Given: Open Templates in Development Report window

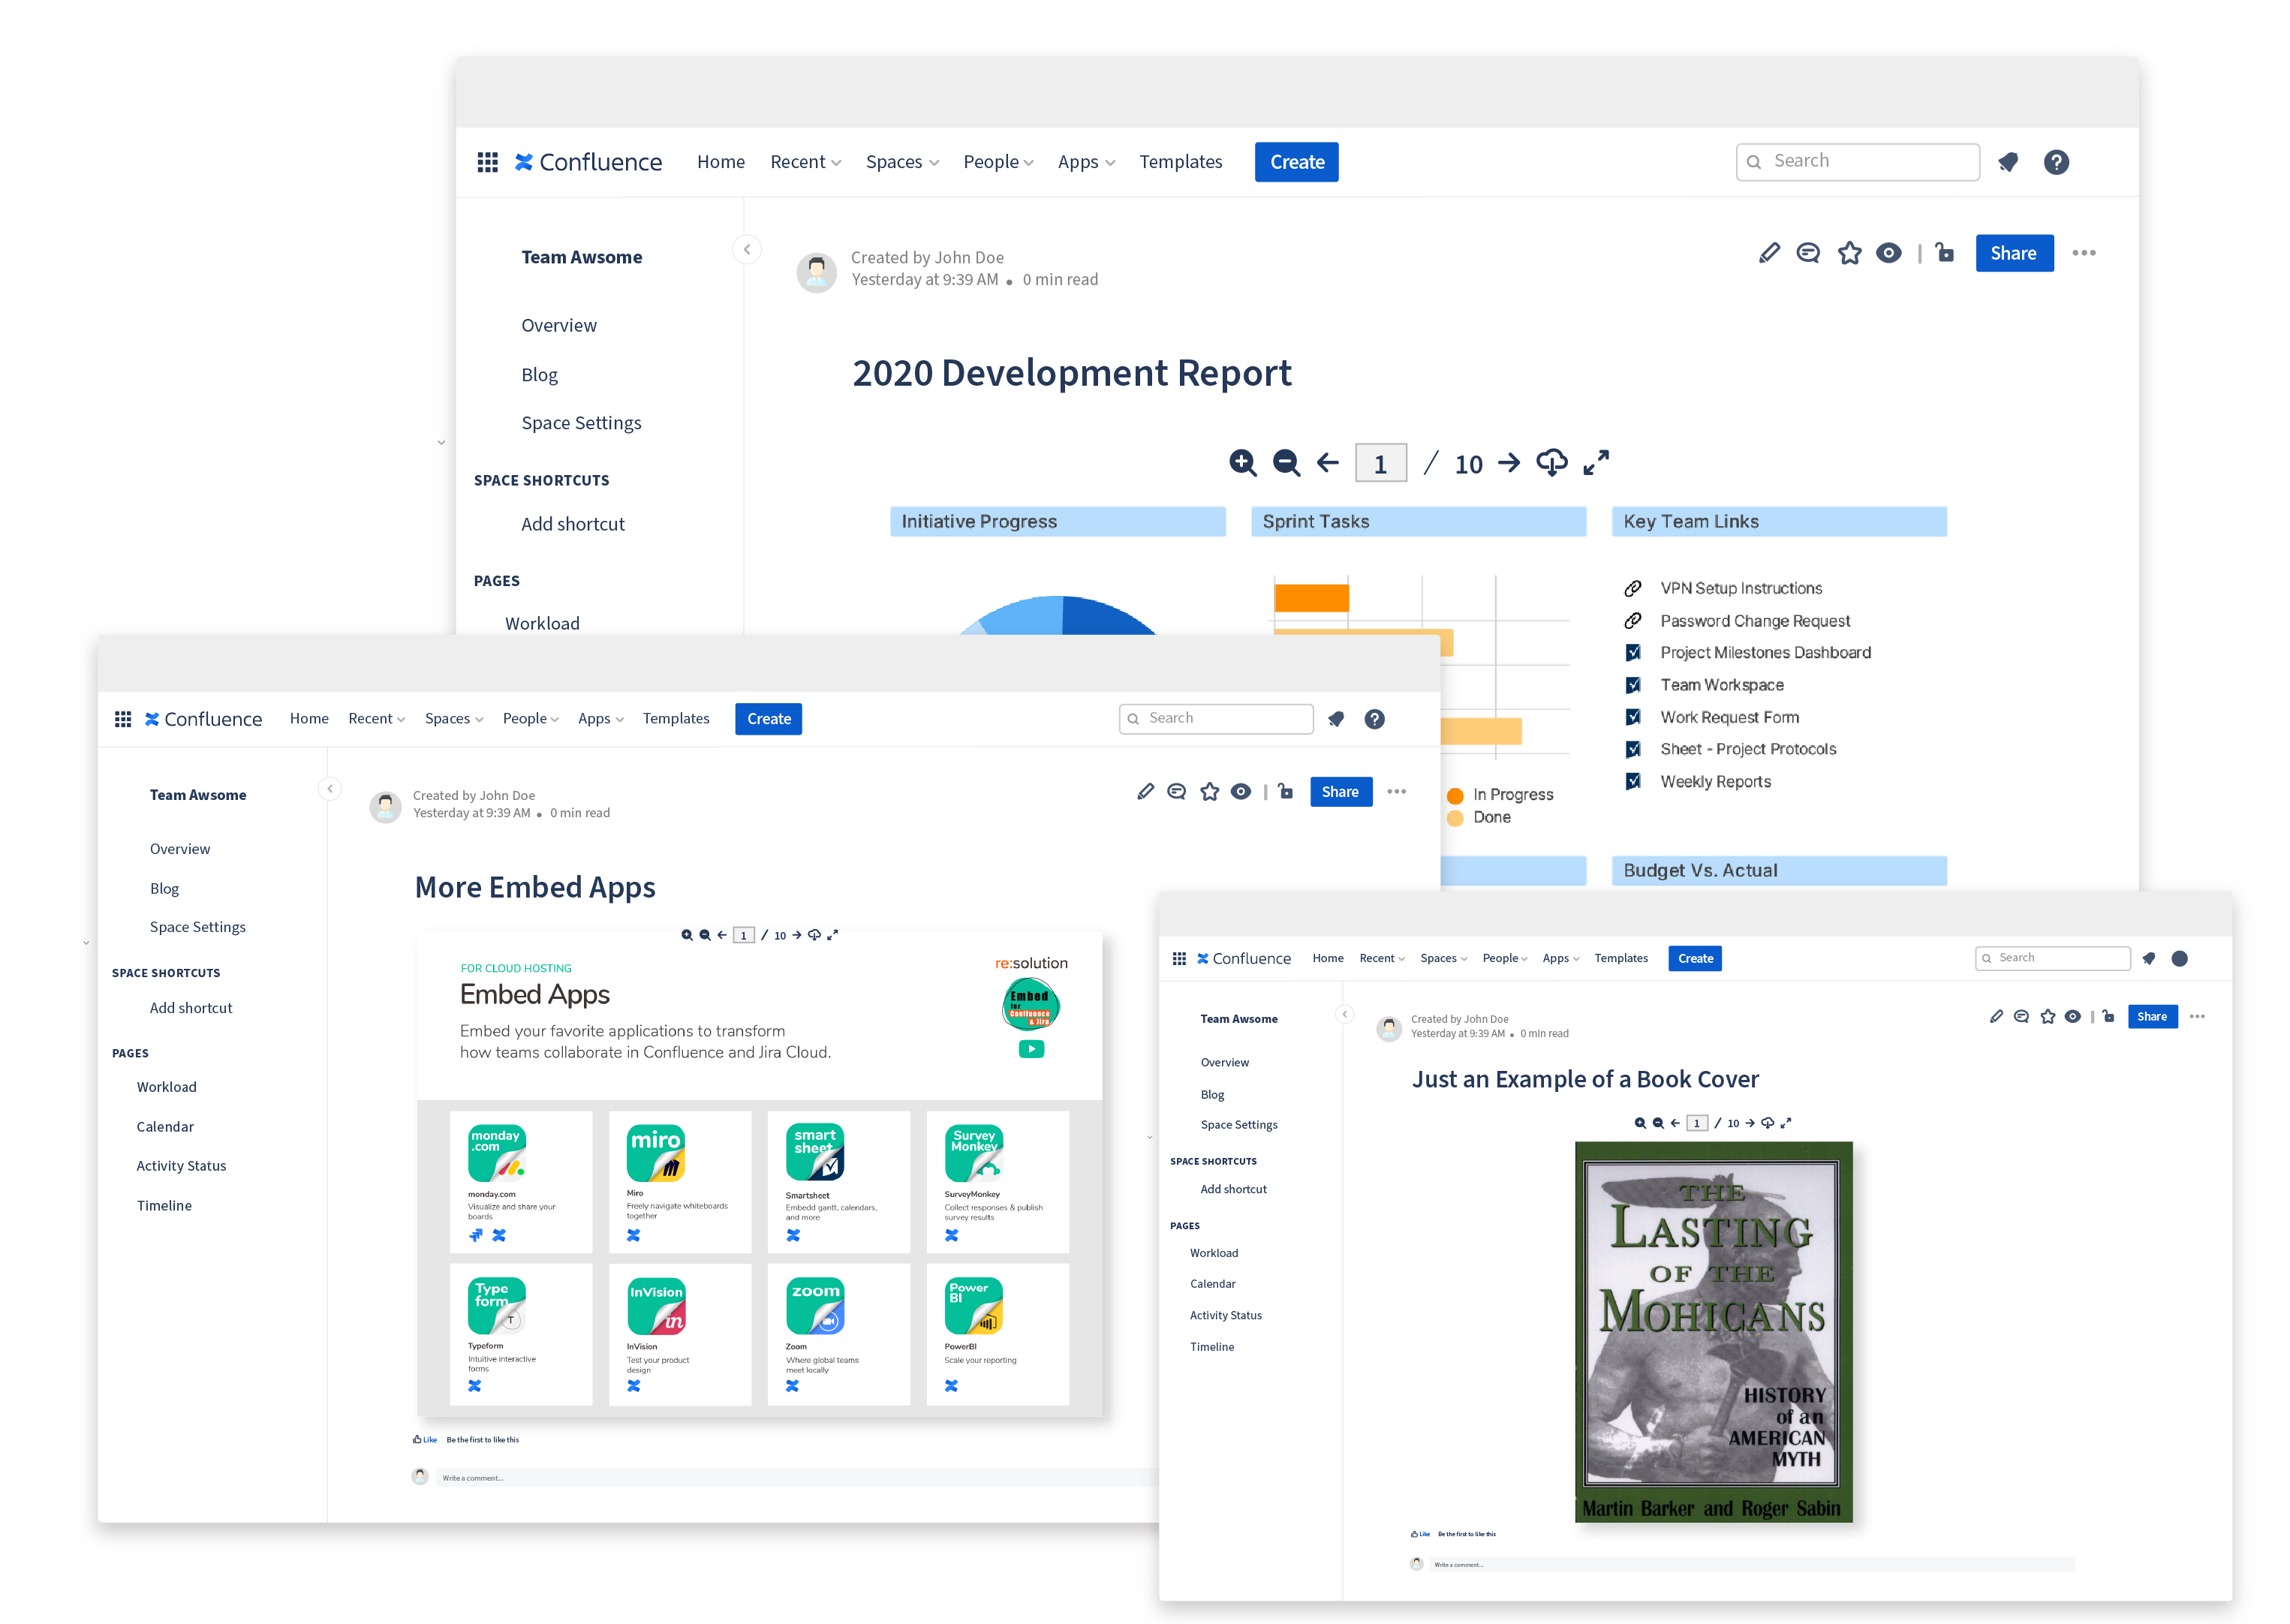Looking at the screenshot, I should pos(1181,162).
